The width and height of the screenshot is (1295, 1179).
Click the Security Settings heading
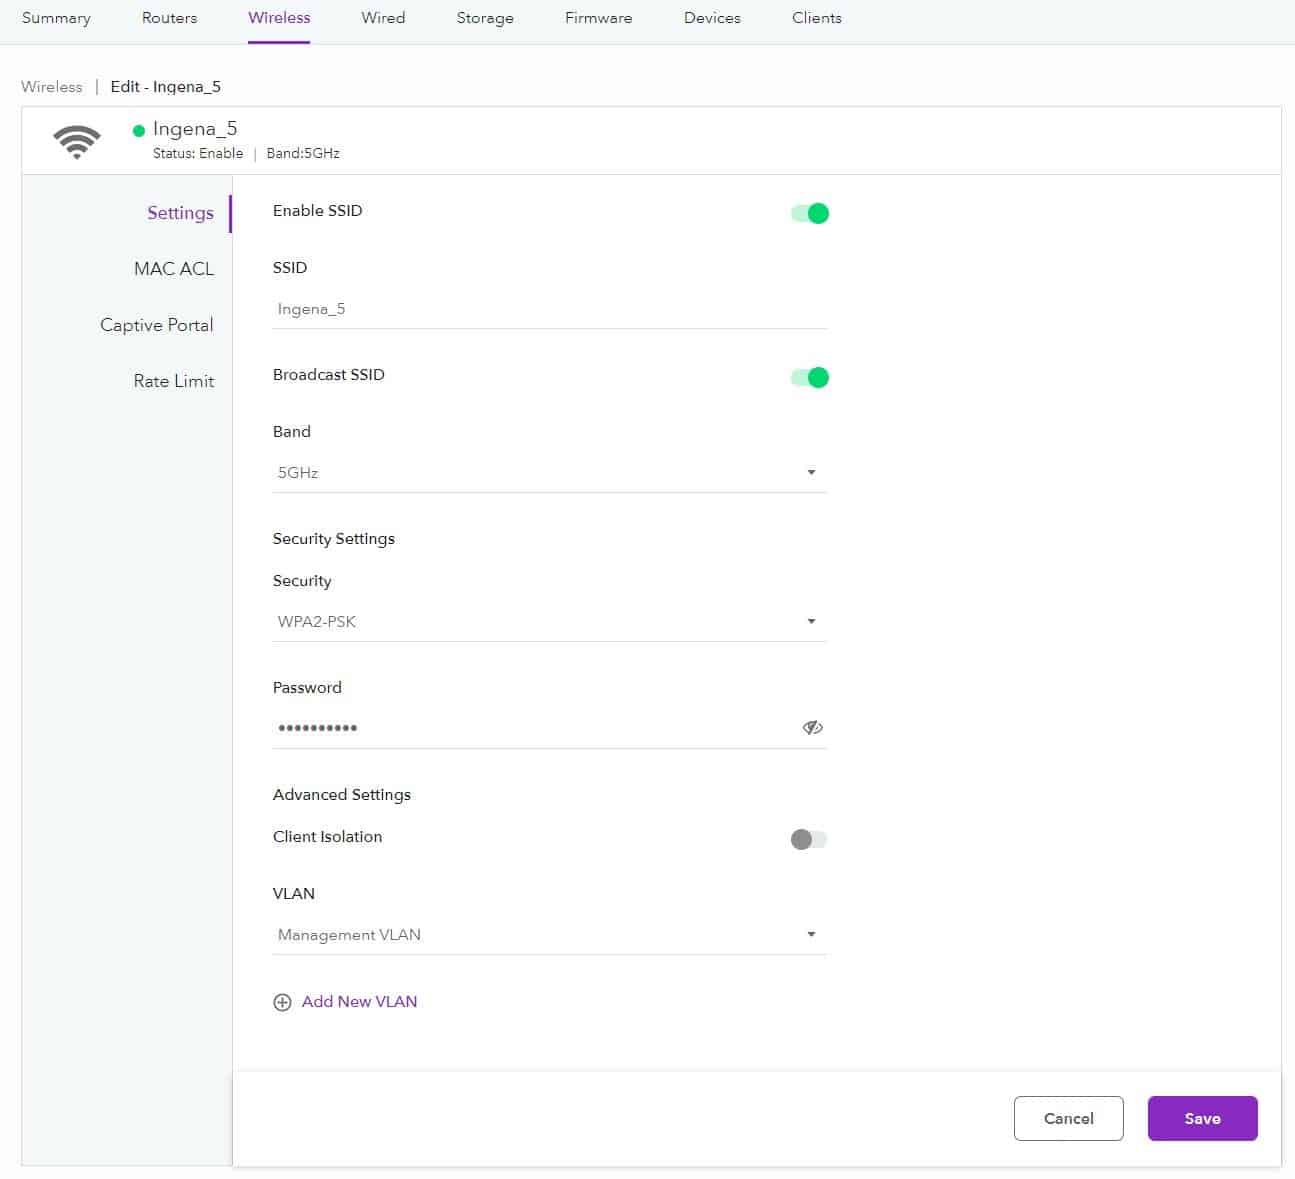[334, 539]
